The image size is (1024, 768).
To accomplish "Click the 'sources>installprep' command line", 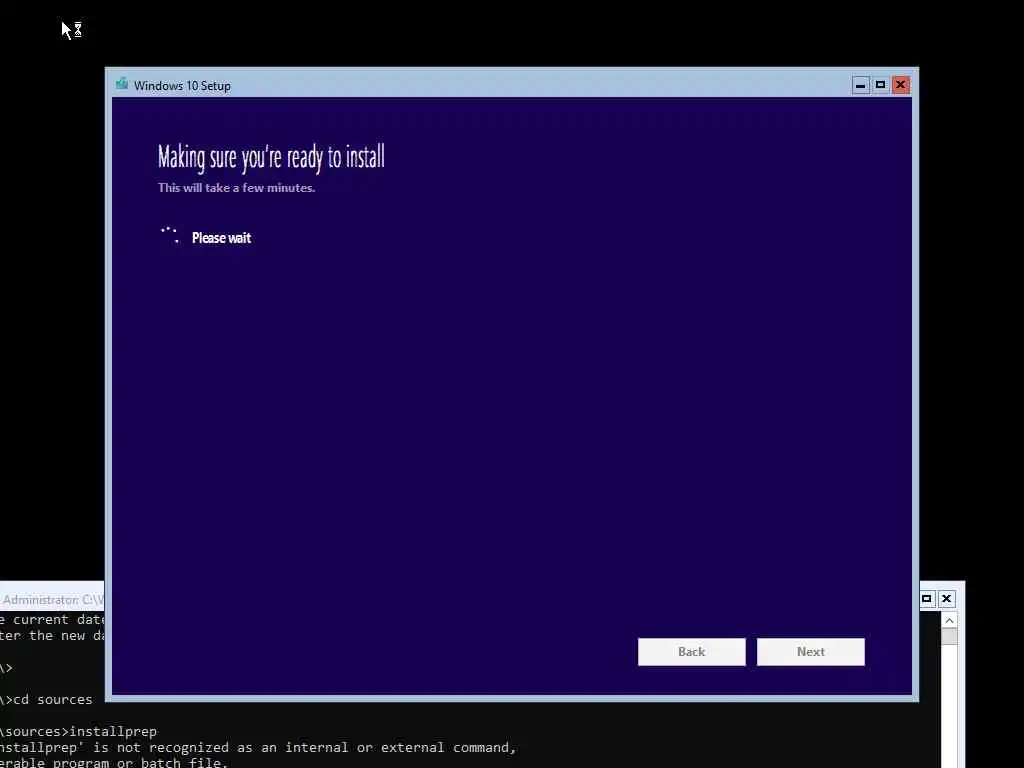I will tap(78, 731).
